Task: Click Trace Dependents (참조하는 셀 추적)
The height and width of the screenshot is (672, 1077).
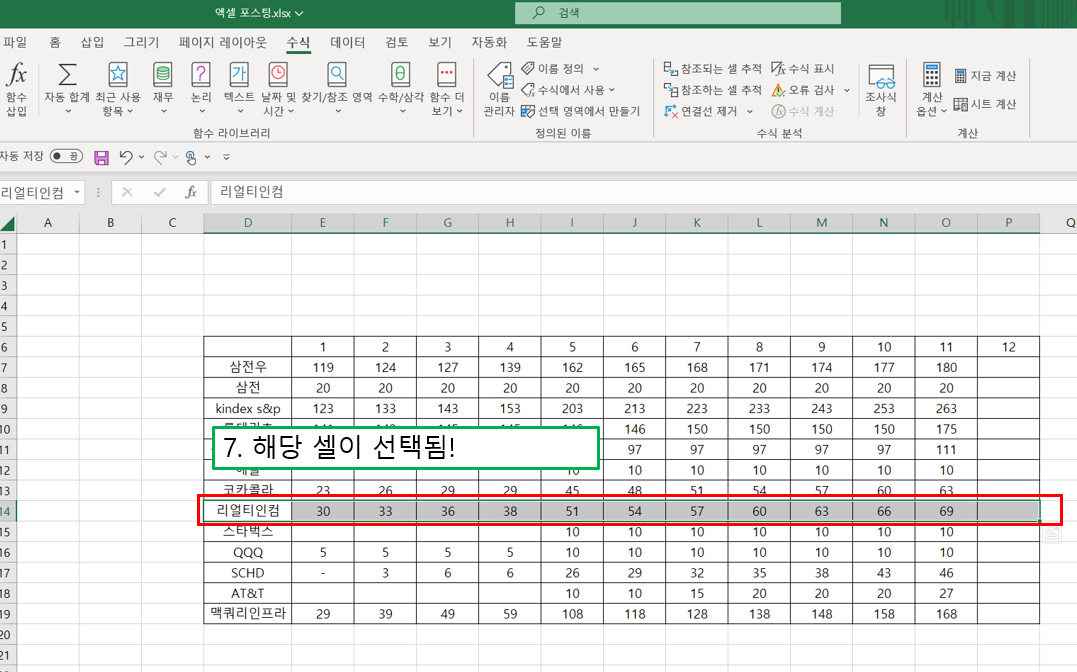Action: (x=712, y=89)
